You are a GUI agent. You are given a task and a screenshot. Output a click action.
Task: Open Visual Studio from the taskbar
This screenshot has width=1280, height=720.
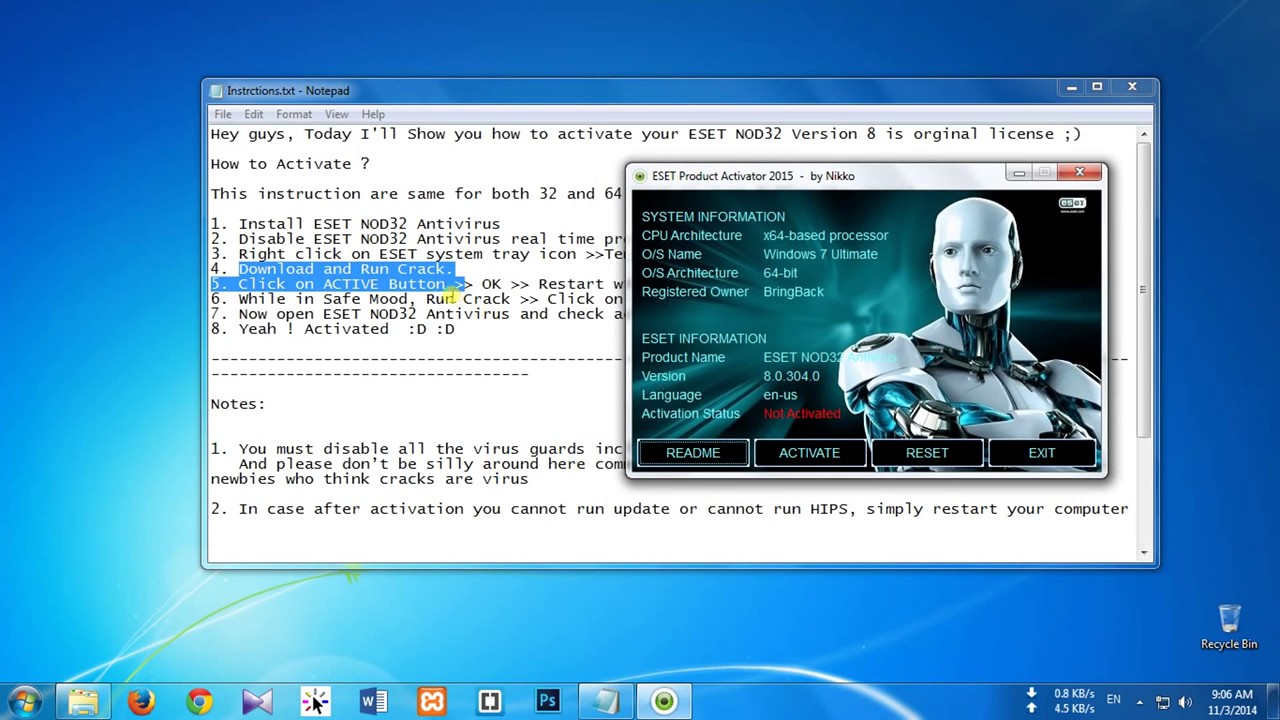pos(257,701)
